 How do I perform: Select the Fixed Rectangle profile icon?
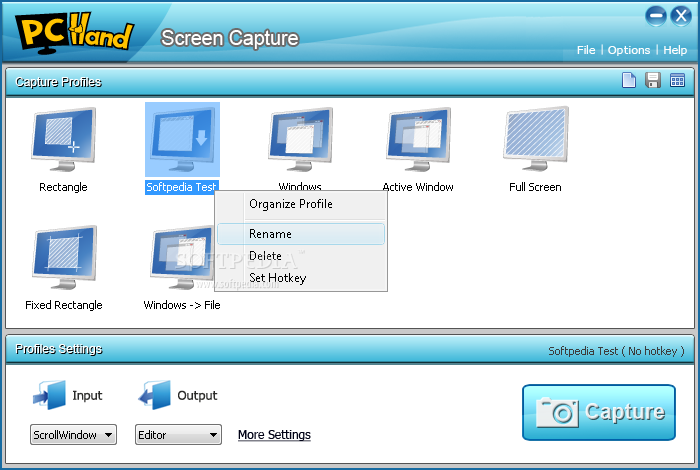pos(64,258)
